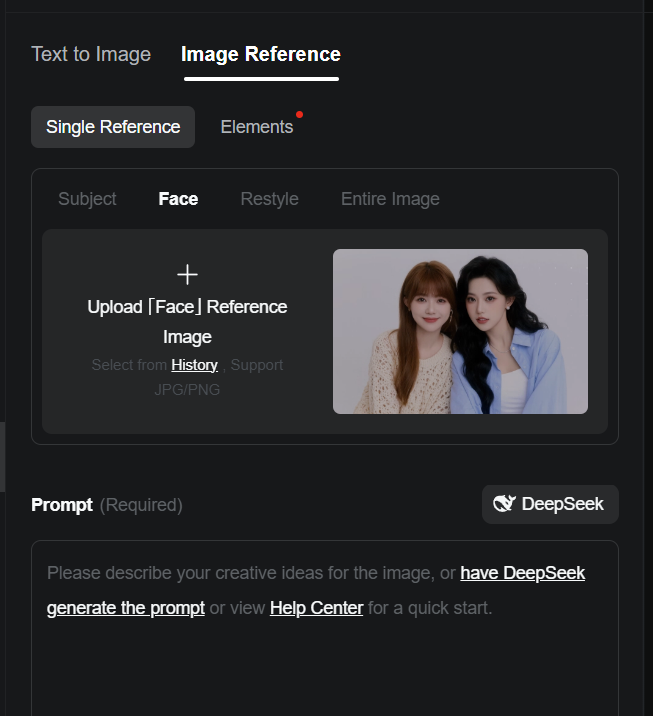Switch to the Restyle reference type
This screenshot has height=716, width=653.
tap(269, 199)
